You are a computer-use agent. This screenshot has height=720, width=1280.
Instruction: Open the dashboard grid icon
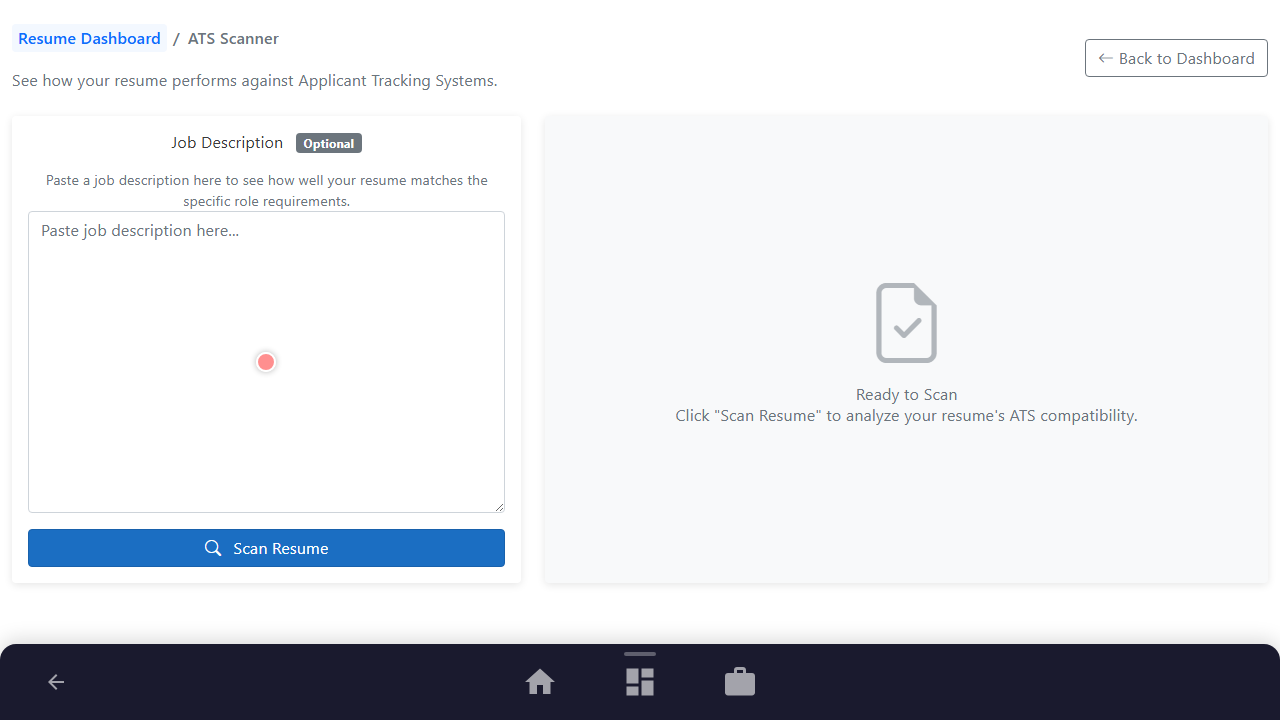640,682
